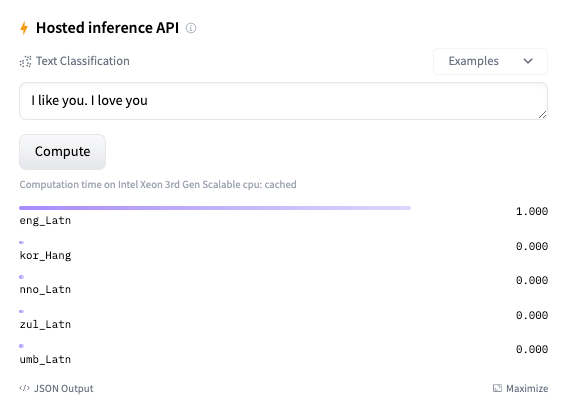The image size is (575, 415).
Task: Select the umb_Latn result label
Action: coord(45,359)
